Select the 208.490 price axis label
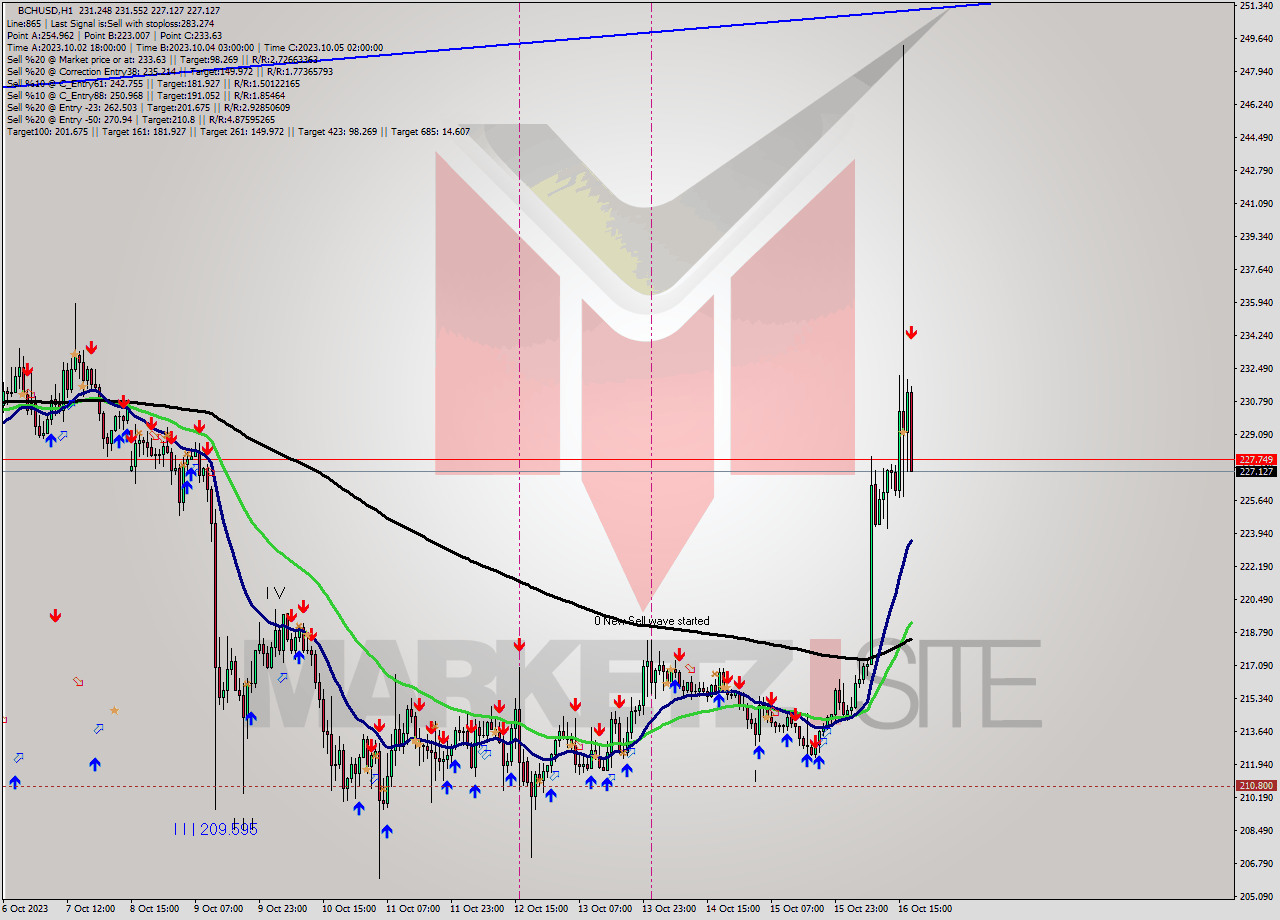1280x920 pixels. coord(1255,830)
